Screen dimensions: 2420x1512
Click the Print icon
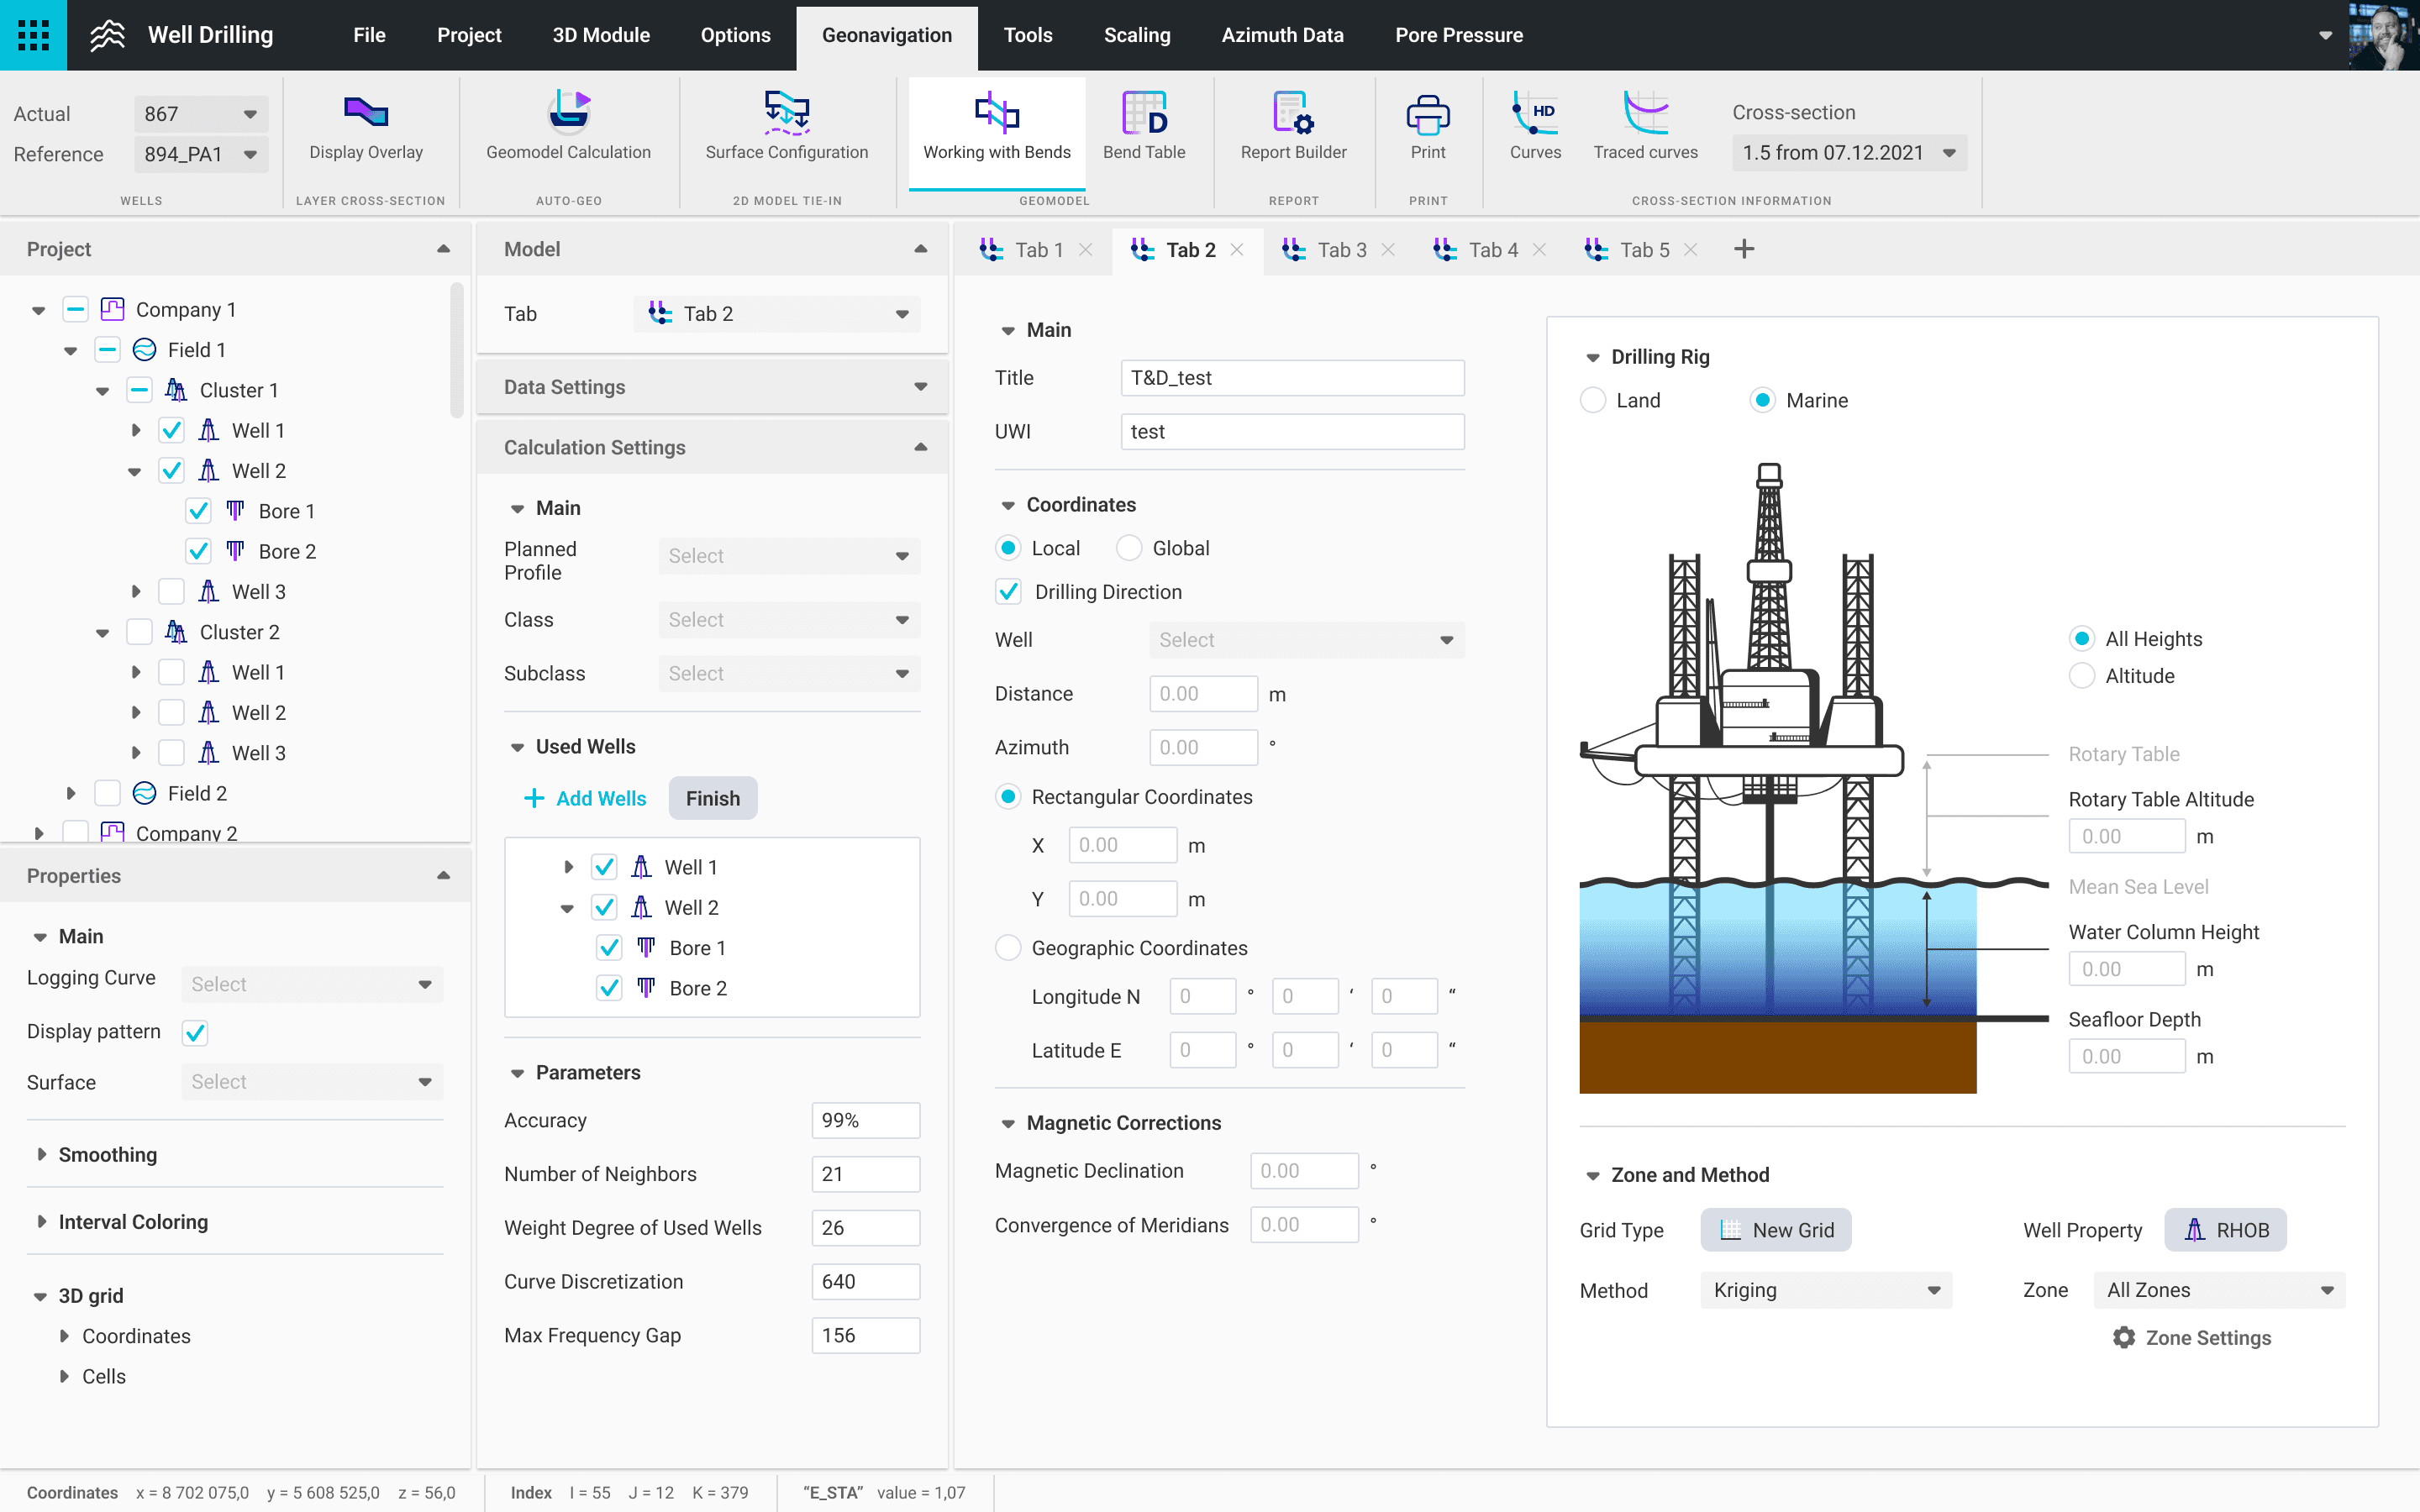1427,116
